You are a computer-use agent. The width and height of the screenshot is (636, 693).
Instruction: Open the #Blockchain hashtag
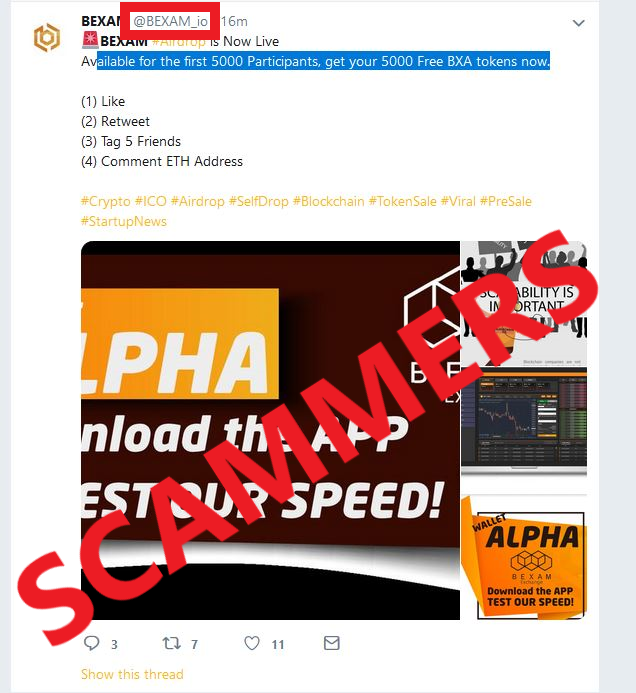pyautogui.click(x=329, y=202)
